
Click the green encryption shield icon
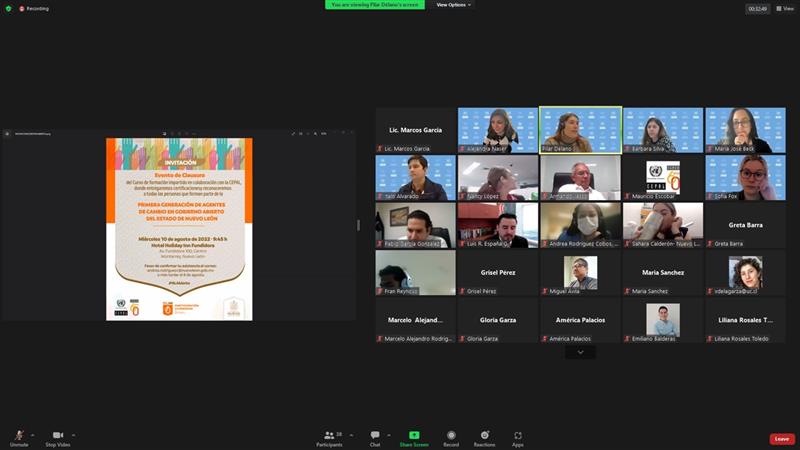point(8,9)
